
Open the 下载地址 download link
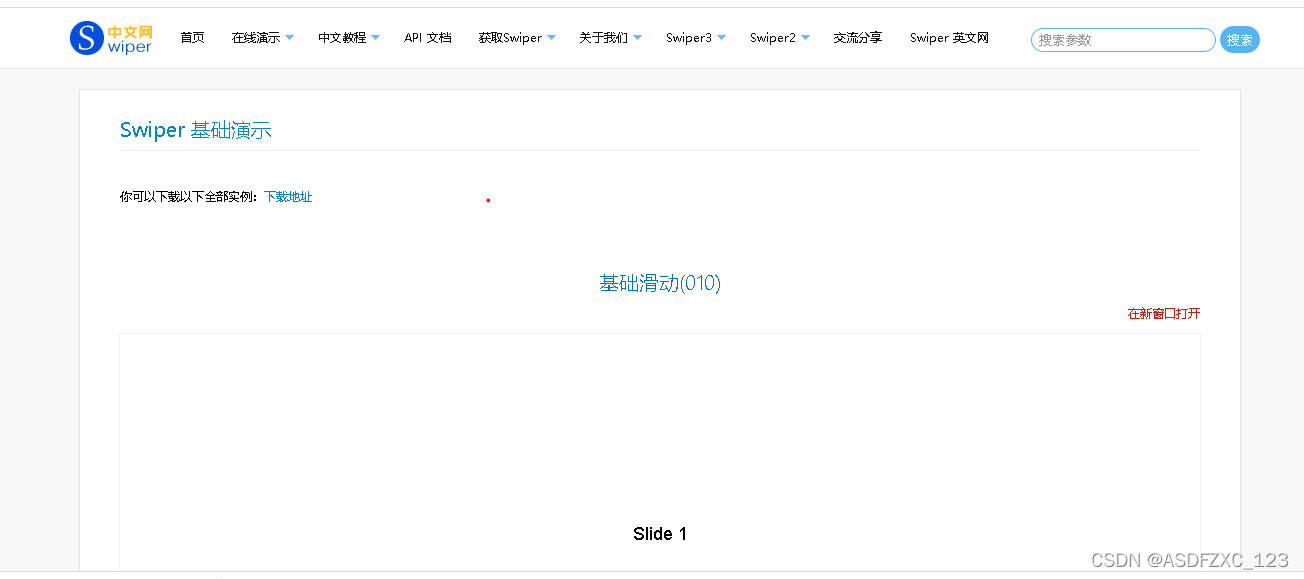coord(288,197)
